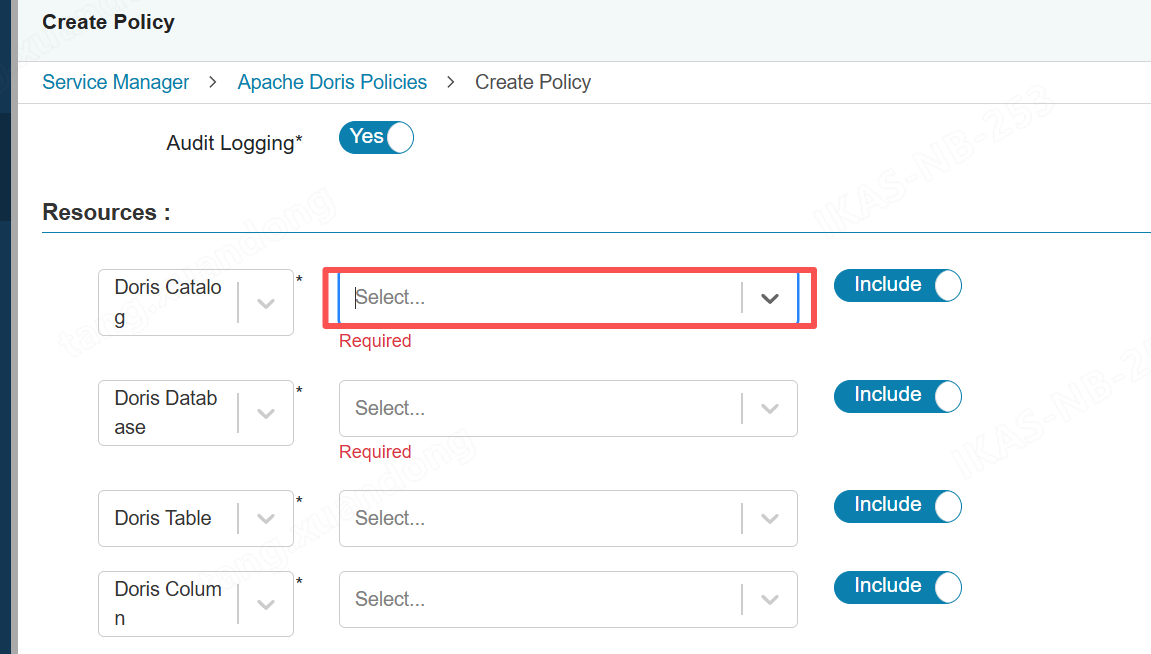Expand the Doris Column resource type dropdown
1151x654 pixels.
(x=266, y=604)
